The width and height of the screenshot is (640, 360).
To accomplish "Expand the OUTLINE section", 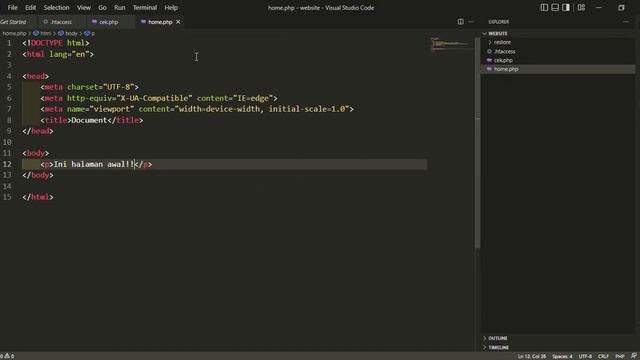I will click(x=498, y=338).
